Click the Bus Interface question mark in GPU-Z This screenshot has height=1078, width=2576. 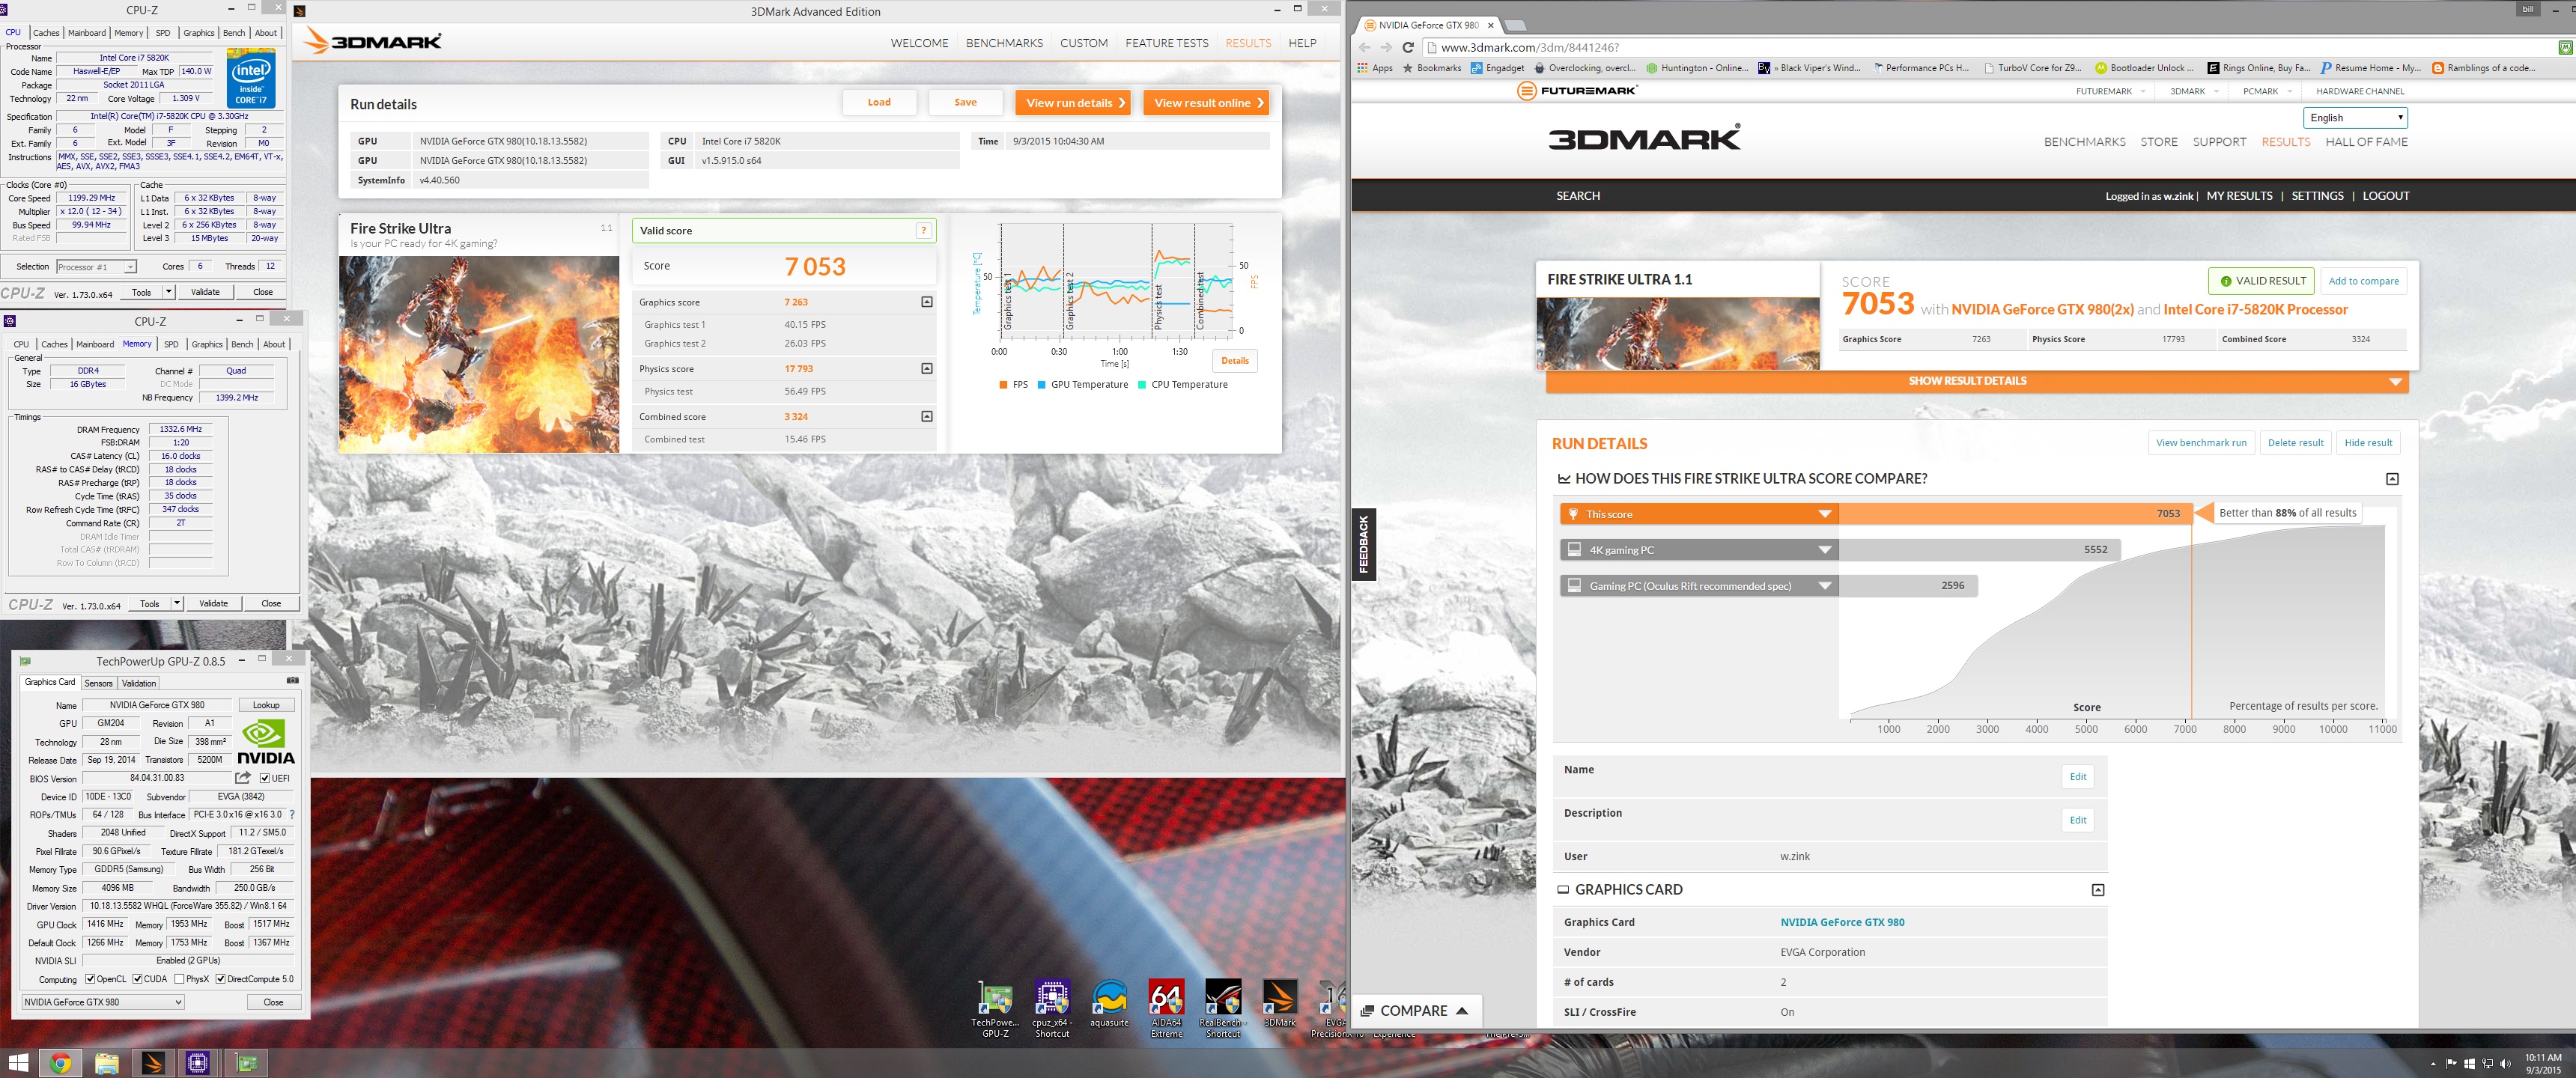(292, 814)
